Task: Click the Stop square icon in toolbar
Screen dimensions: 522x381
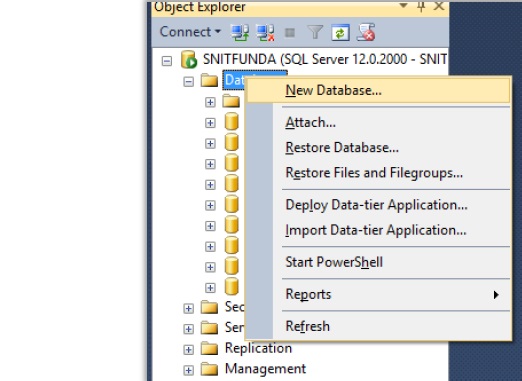Action: (290, 33)
